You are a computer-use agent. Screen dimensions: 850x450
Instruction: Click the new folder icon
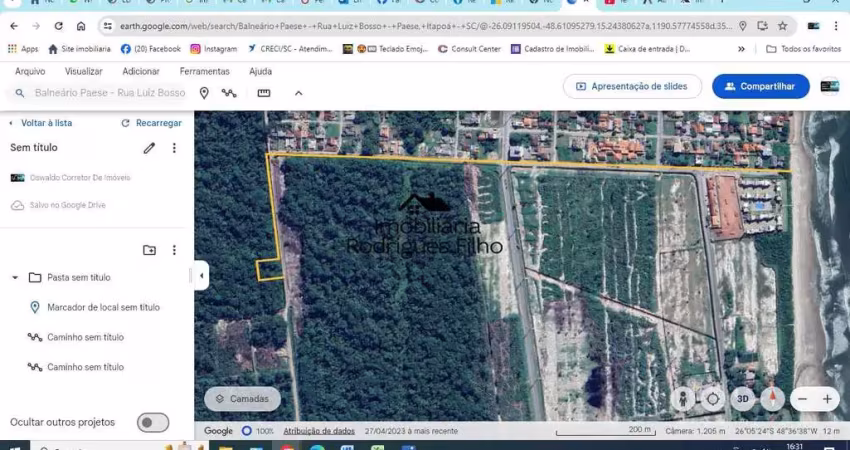tap(149, 250)
